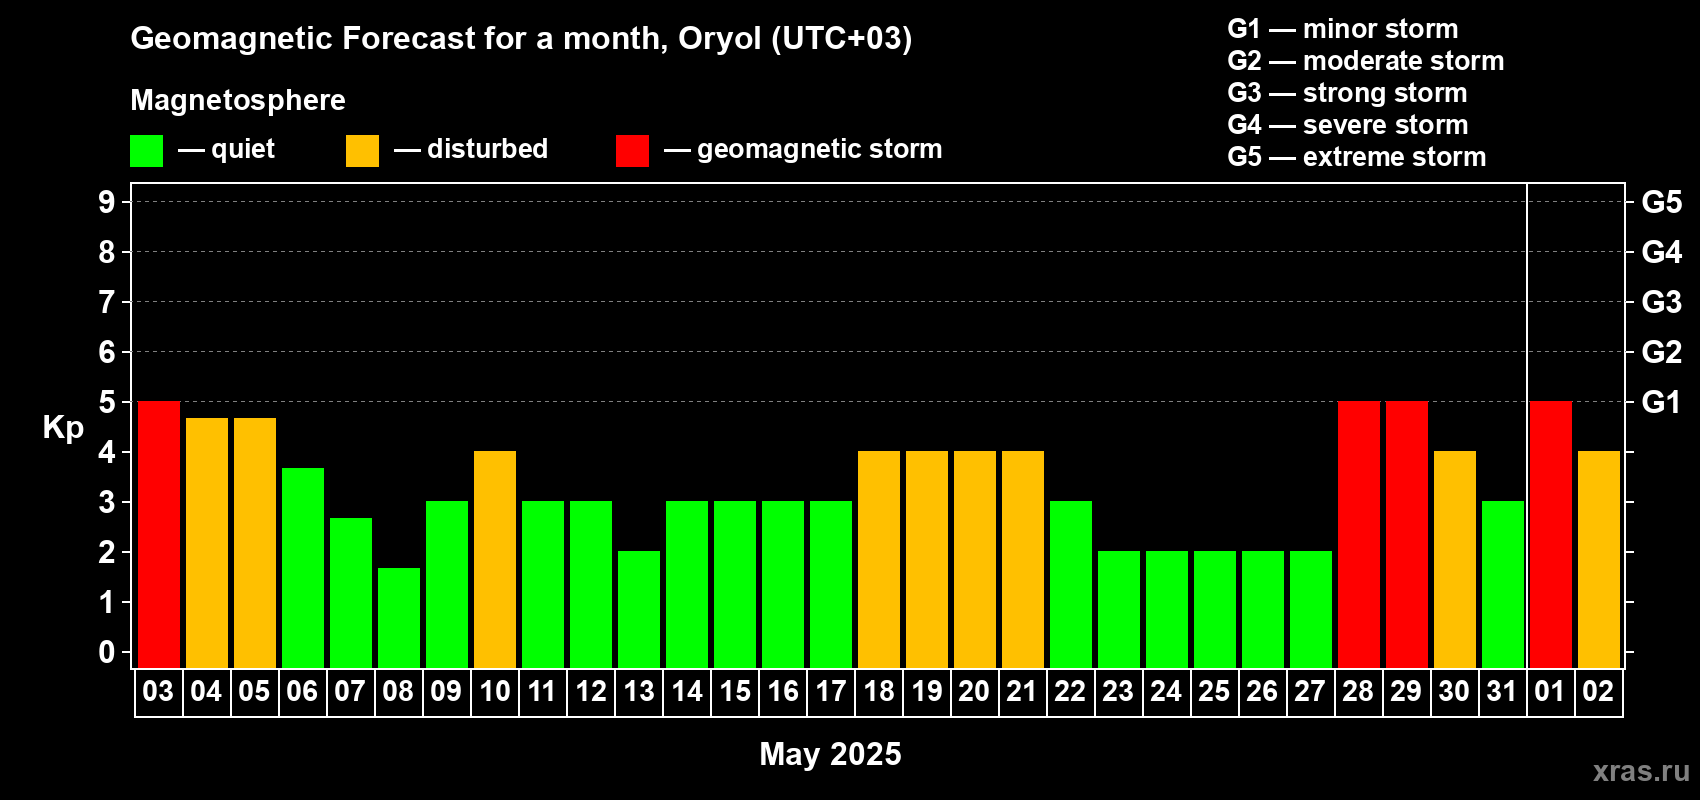Image resolution: width=1700 pixels, height=800 pixels.
Task: Click the G3 label on right axis
Action: (x=1661, y=302)
